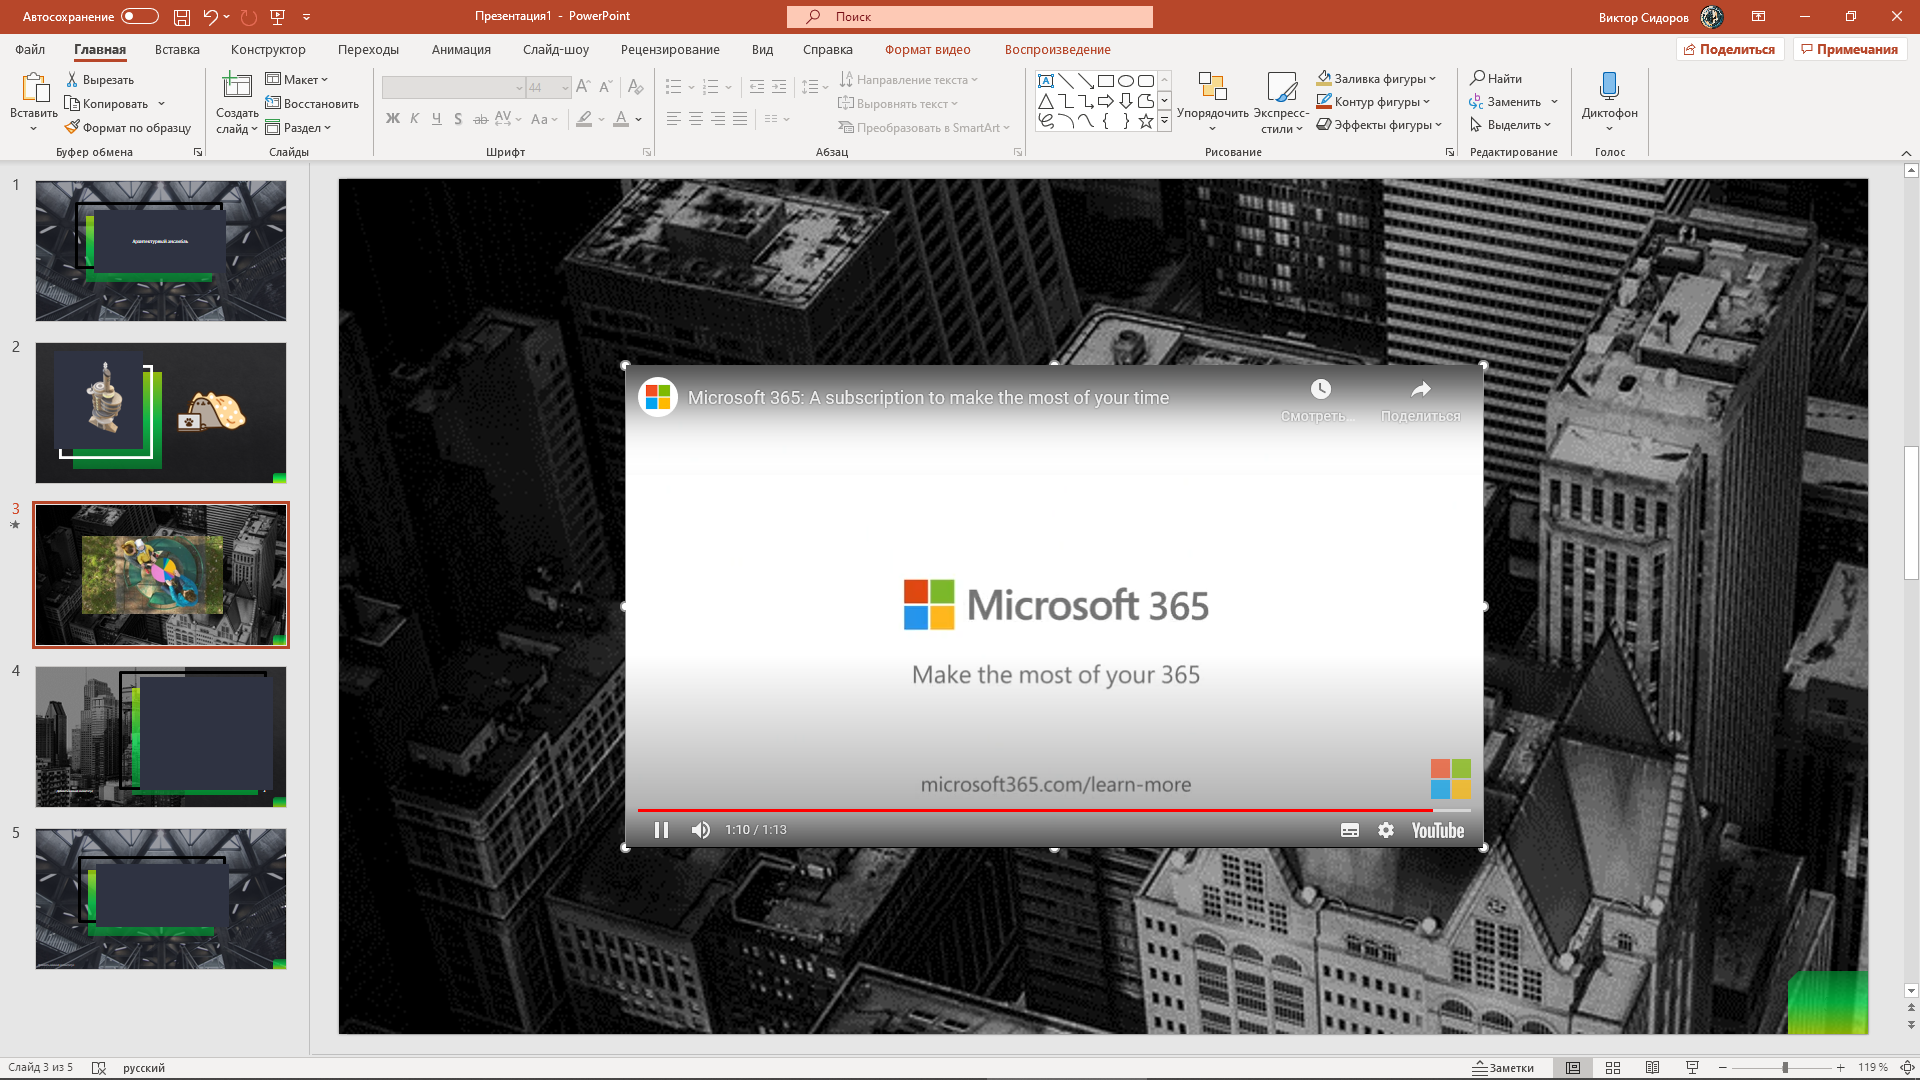1920x1080 pixels.
Task: Open the font size combo box
Action: 549,88
